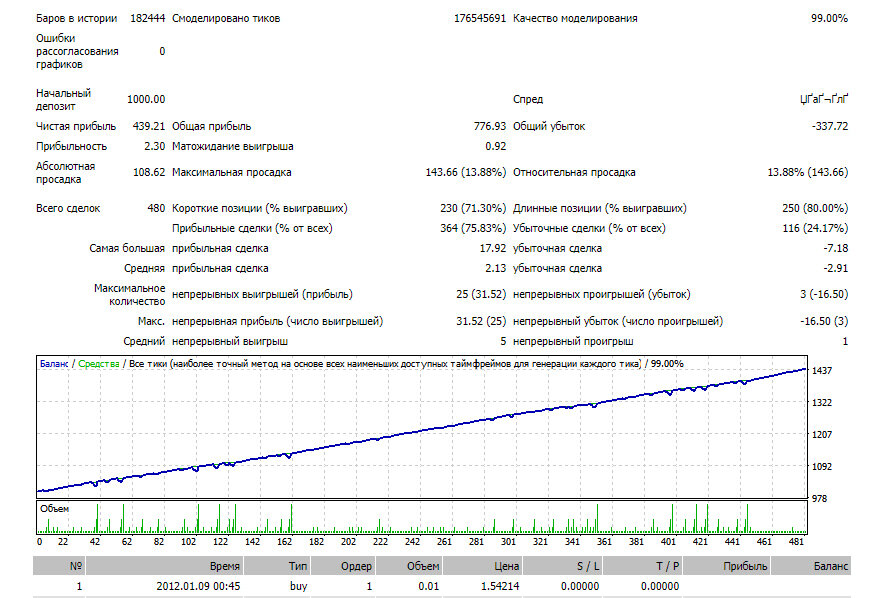Select maximal drawdown value 143.66 (13.88%)

tap(465, 172)
